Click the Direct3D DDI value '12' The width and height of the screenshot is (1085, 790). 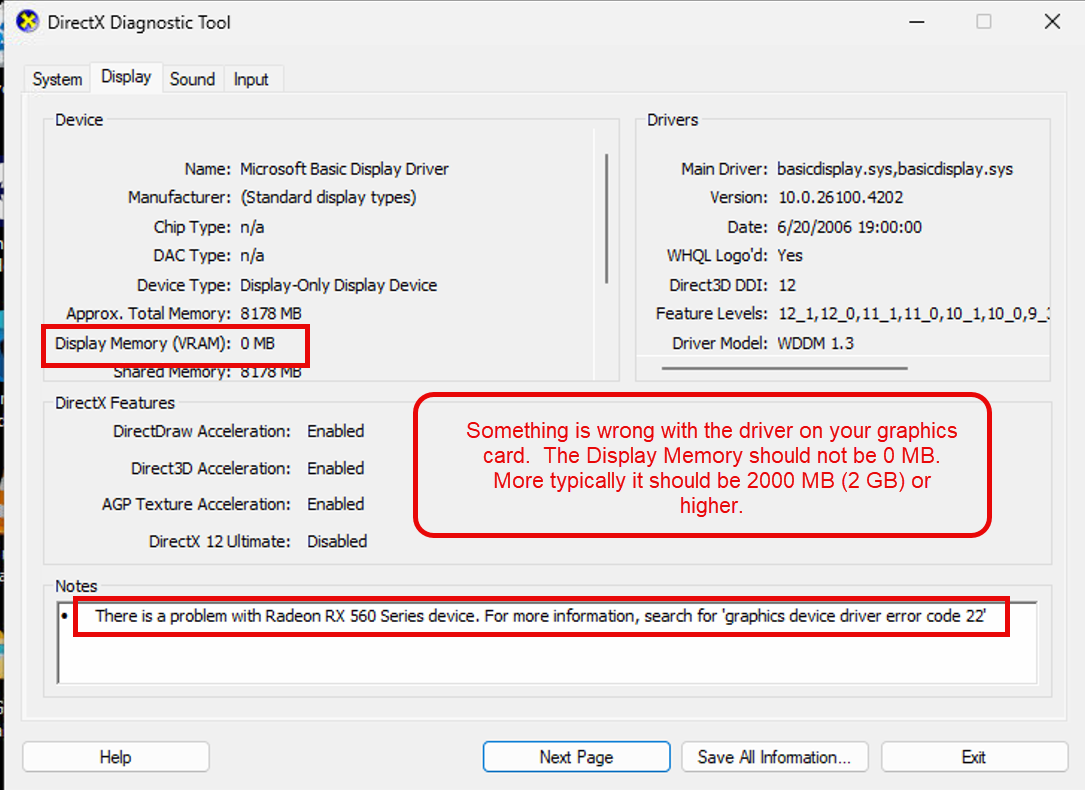coord(787,285)
